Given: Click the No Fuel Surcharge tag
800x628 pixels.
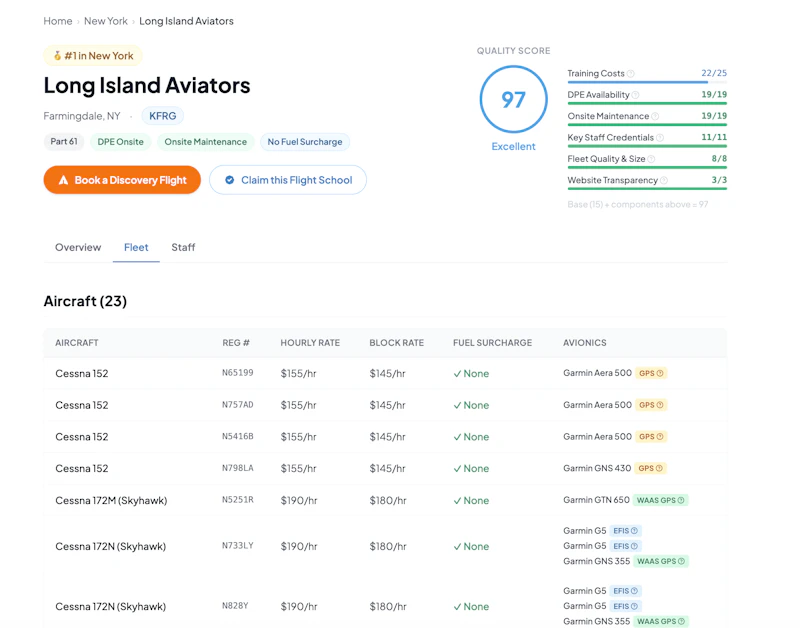Looking at the screenshot, I should [305, 142].
